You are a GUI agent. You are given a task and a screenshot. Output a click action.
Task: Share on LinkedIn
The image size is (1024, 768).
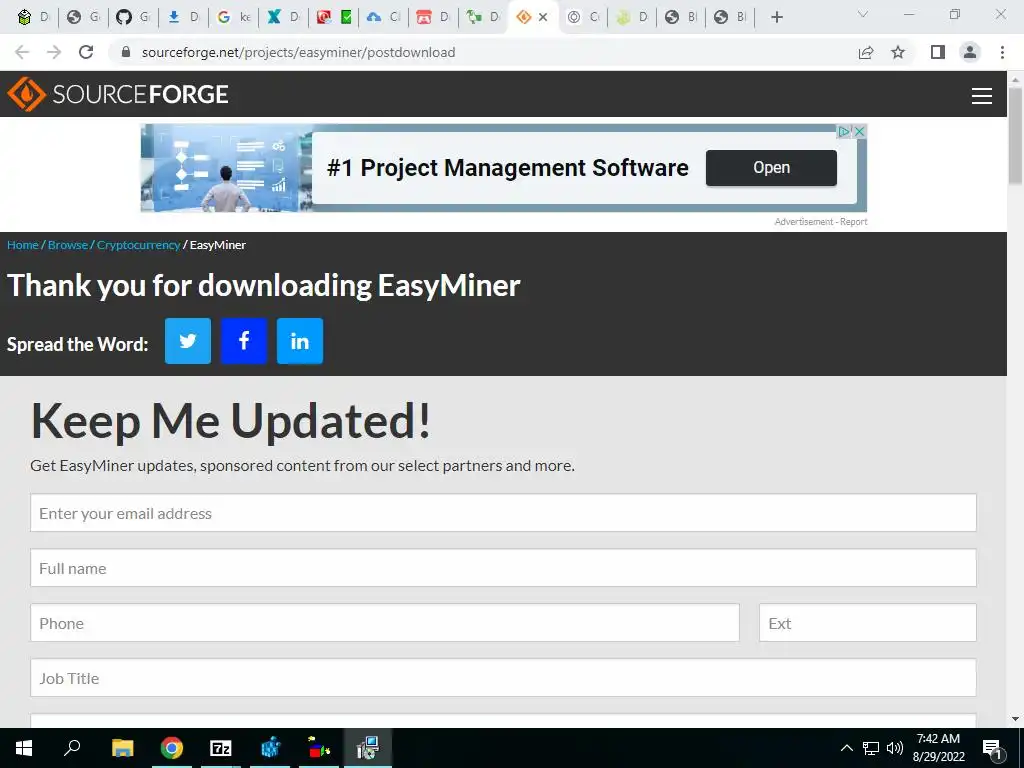click(300, 341)
